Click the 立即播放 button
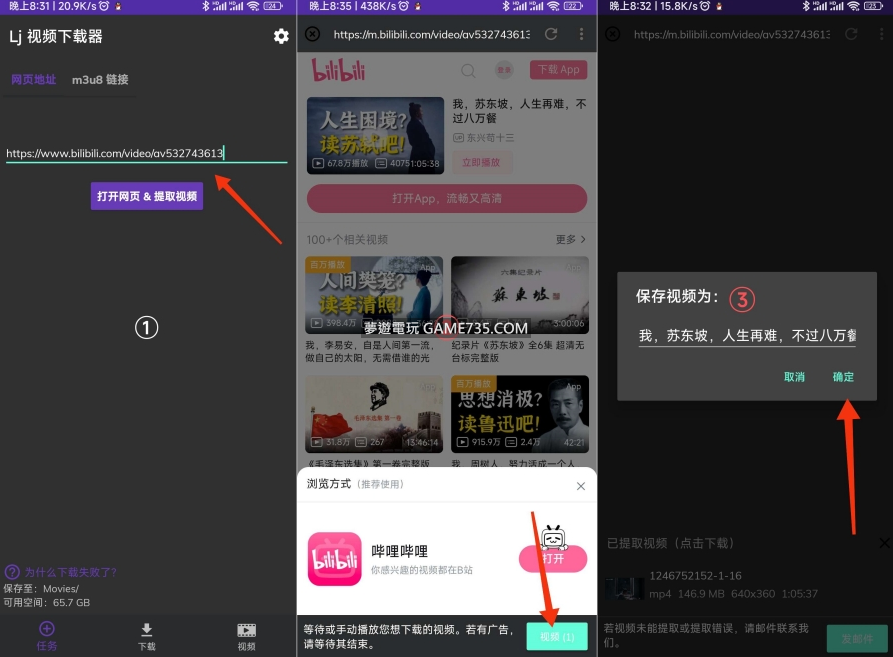 pos(482,162)
